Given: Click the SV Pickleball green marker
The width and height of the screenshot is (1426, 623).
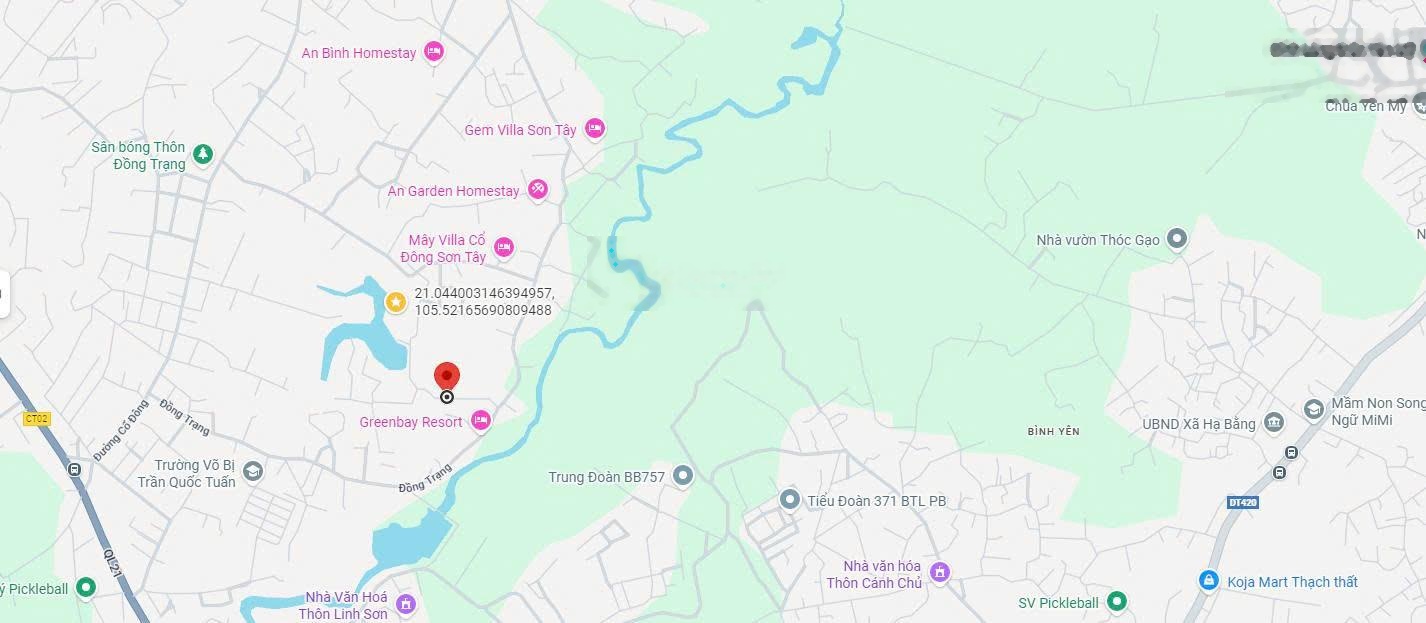Looking at the screenshot, I should click(1117, 601).
